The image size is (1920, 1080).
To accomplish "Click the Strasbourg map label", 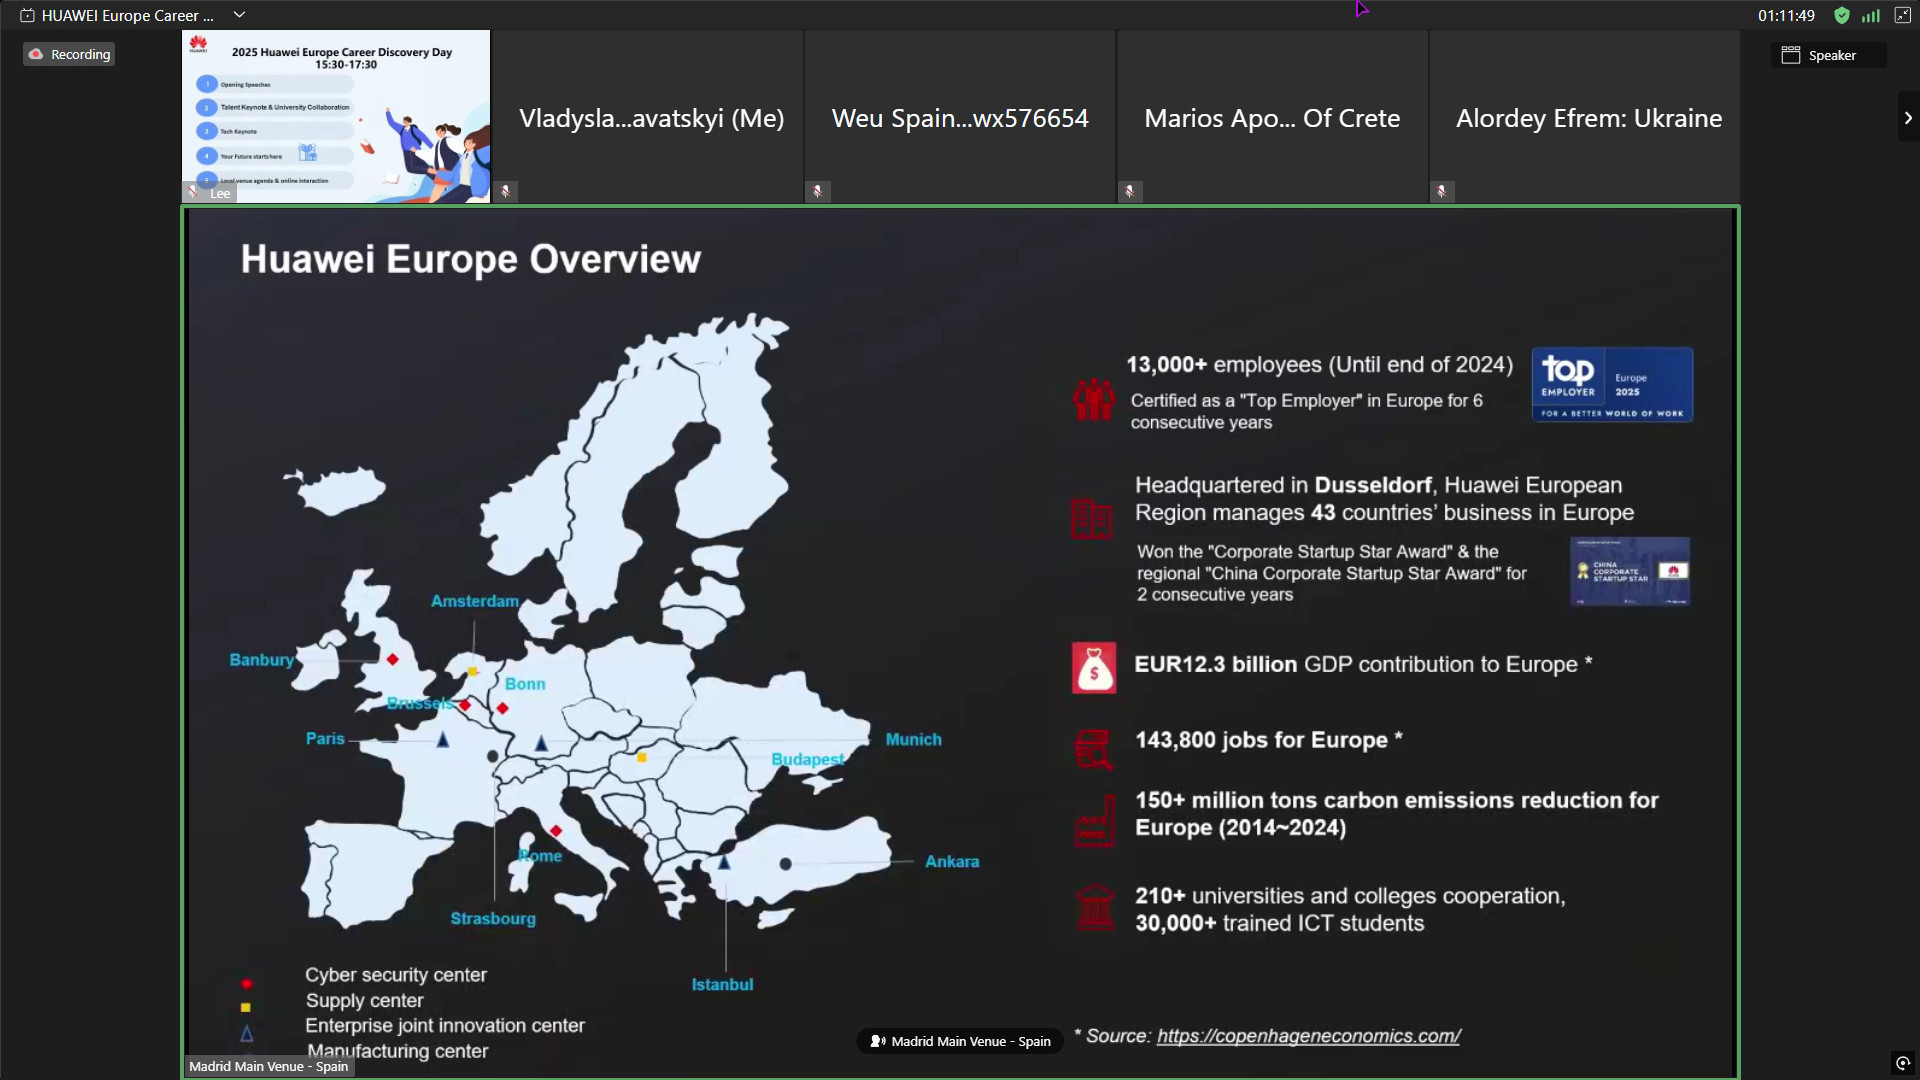I will 493,919.
